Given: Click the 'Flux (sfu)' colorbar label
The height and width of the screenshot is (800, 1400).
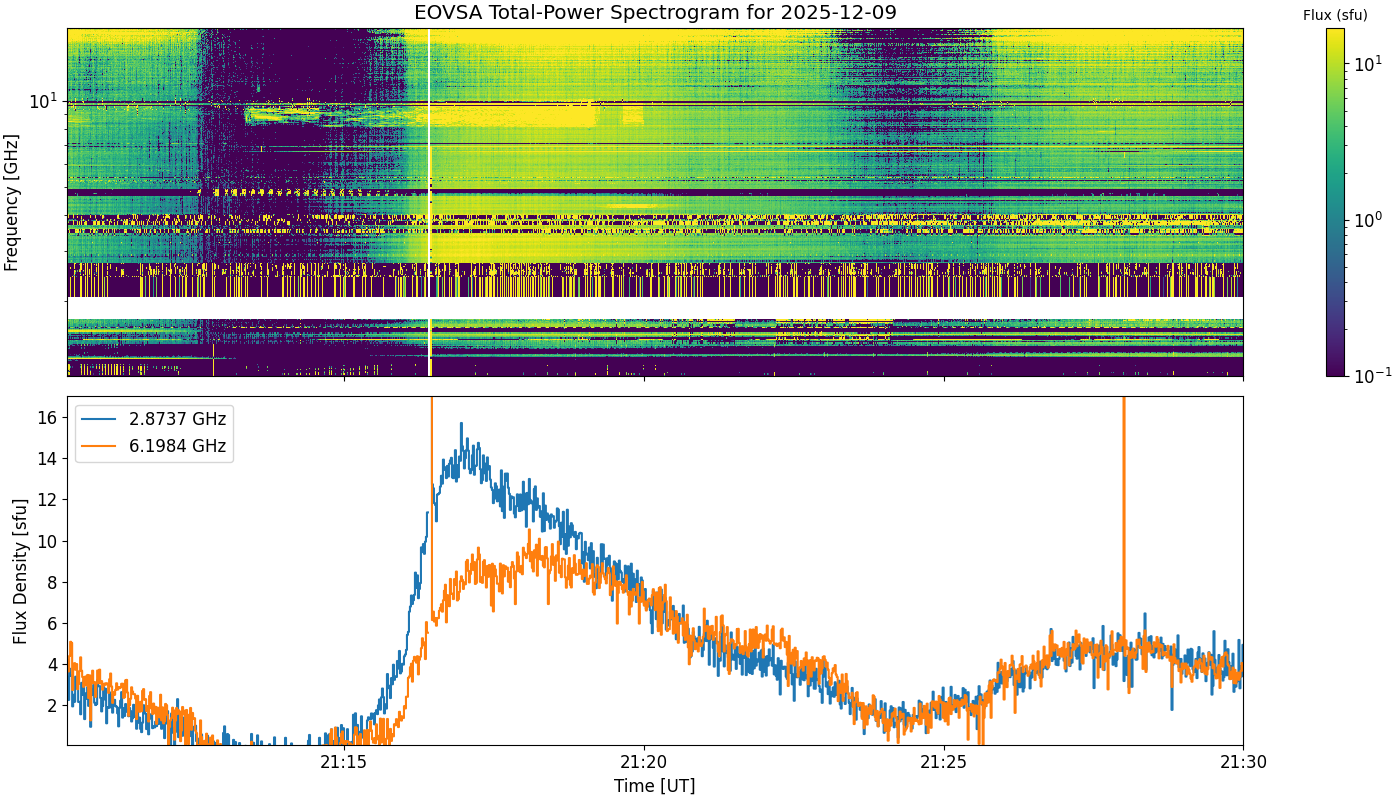Looking at the screenshot, I should click(x=1335, y=15).
